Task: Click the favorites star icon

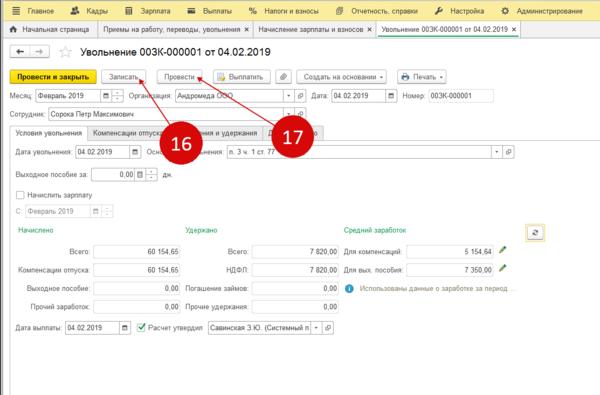Action: 65,52
